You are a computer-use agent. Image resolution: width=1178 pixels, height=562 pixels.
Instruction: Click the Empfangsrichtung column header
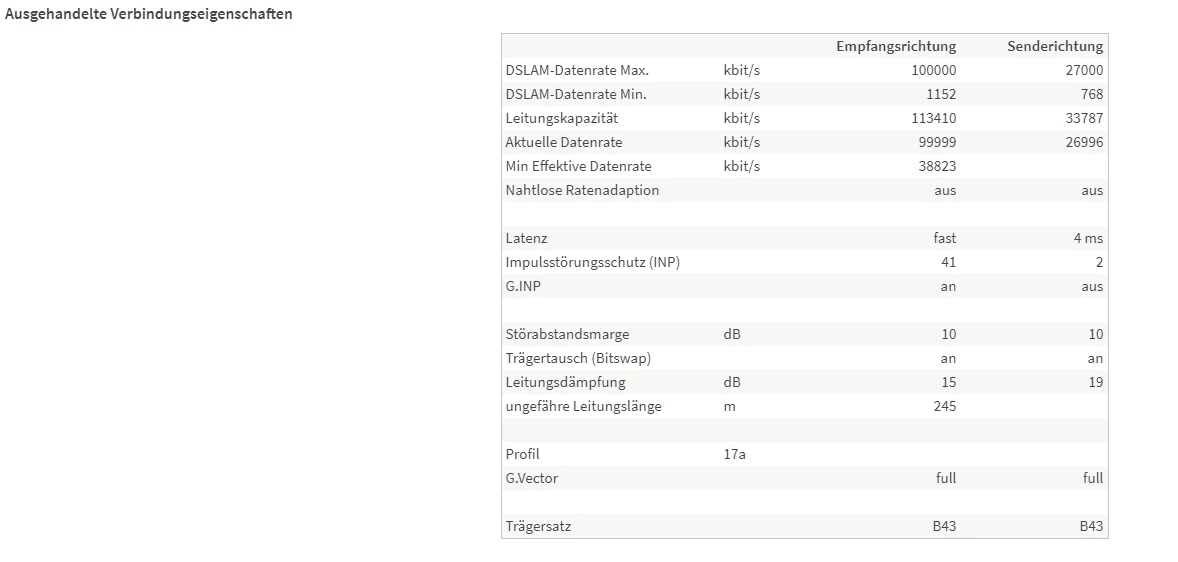[x=896, y=46]
